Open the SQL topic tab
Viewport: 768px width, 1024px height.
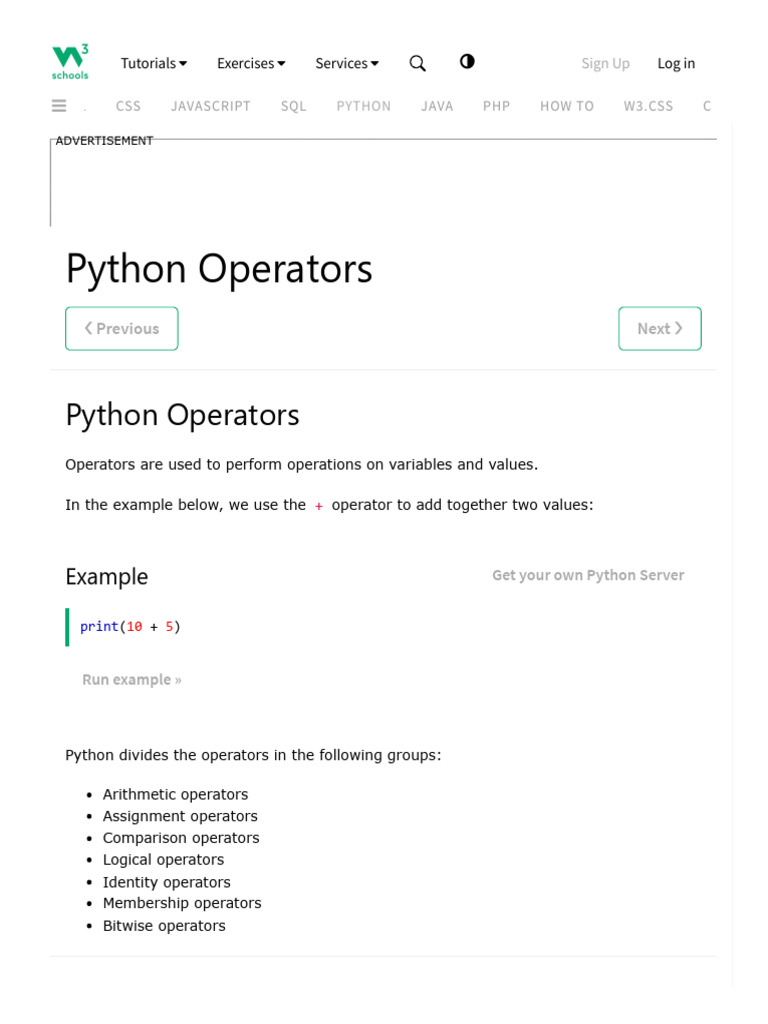click(x=294, y=106)
